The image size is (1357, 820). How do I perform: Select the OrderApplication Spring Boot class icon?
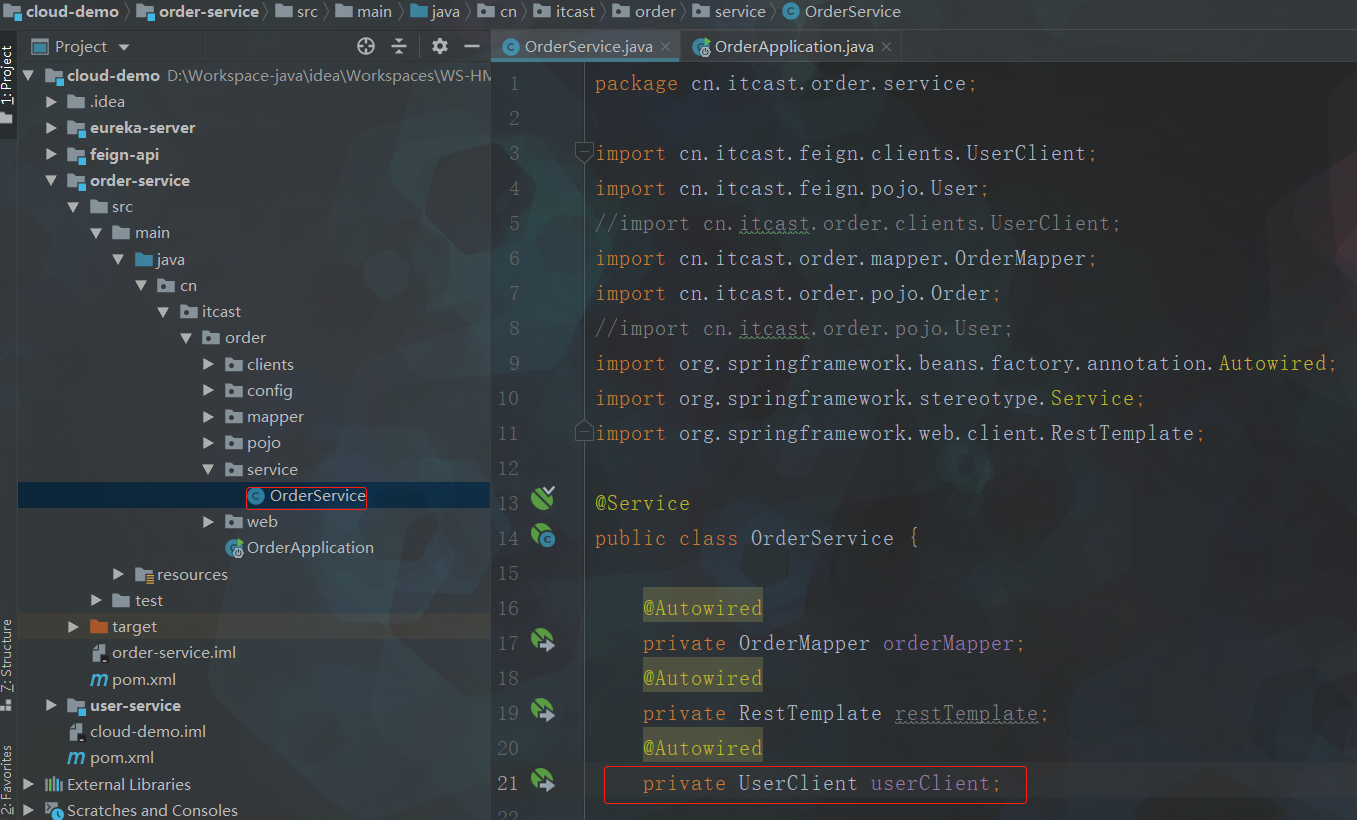click(x=235, y=548)
